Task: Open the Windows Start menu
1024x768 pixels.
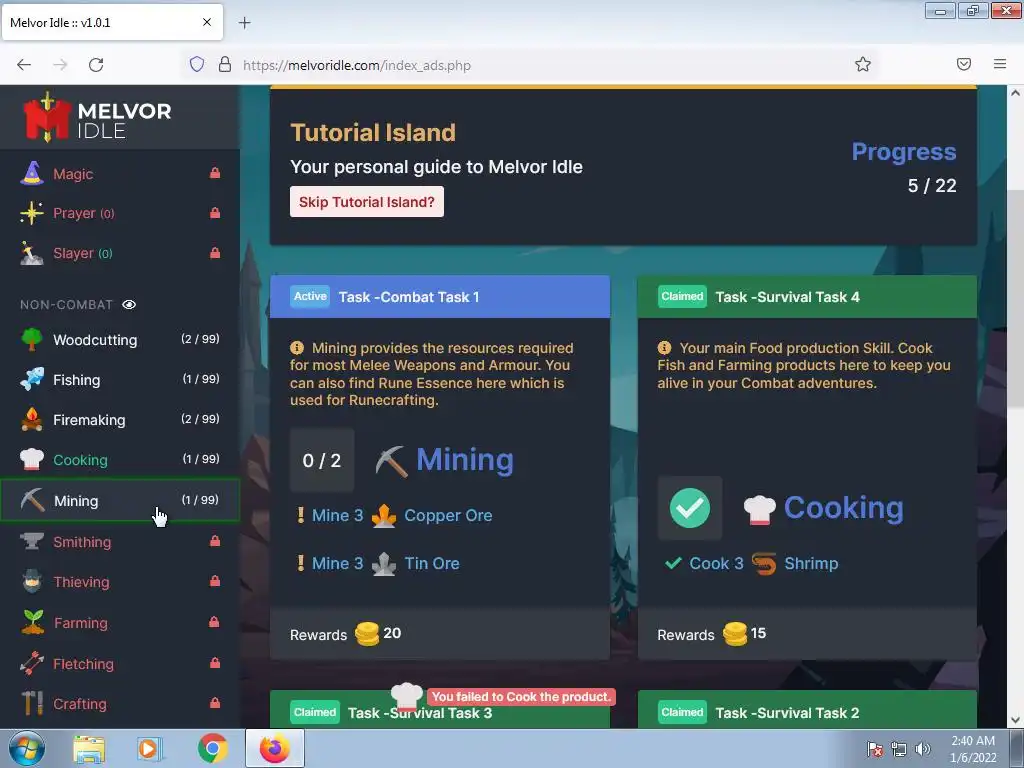Action: point(25,748)
